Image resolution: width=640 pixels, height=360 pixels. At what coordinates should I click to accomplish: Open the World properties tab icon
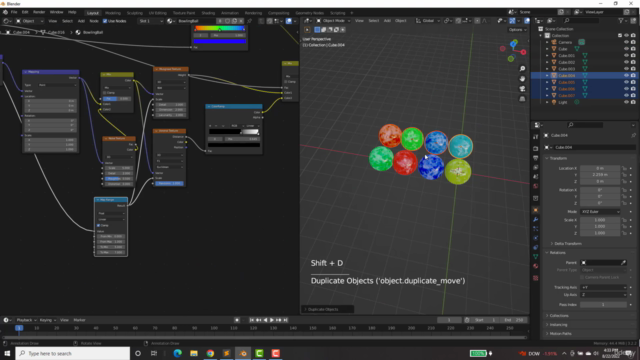[x=536, y=186]
